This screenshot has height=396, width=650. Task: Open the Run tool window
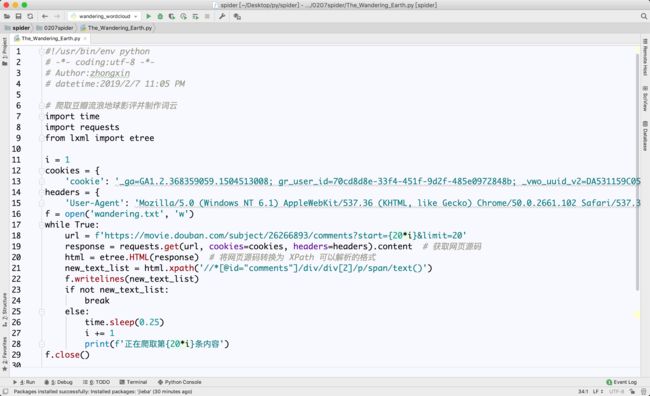24,382
